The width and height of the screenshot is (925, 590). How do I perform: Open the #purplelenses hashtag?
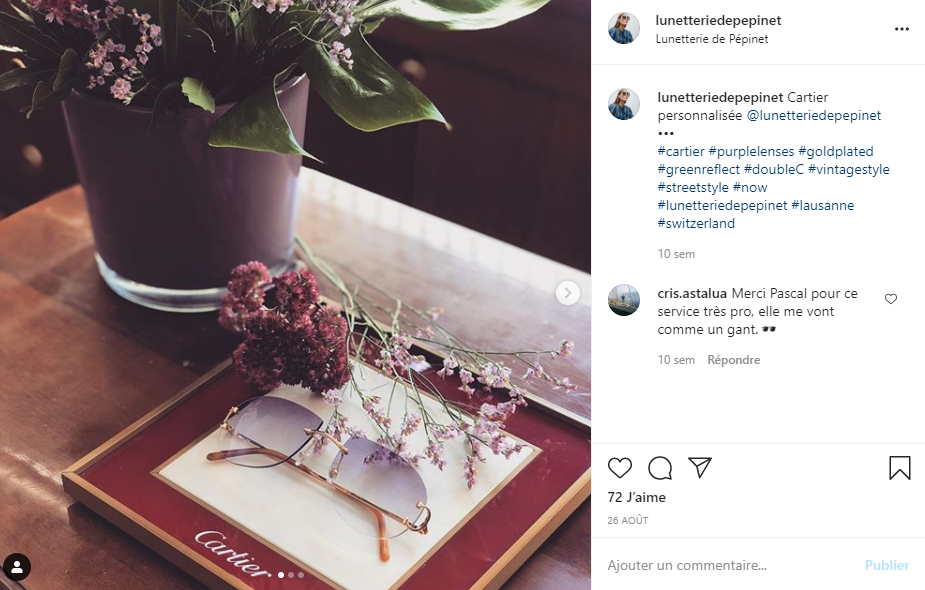[751, 152]
